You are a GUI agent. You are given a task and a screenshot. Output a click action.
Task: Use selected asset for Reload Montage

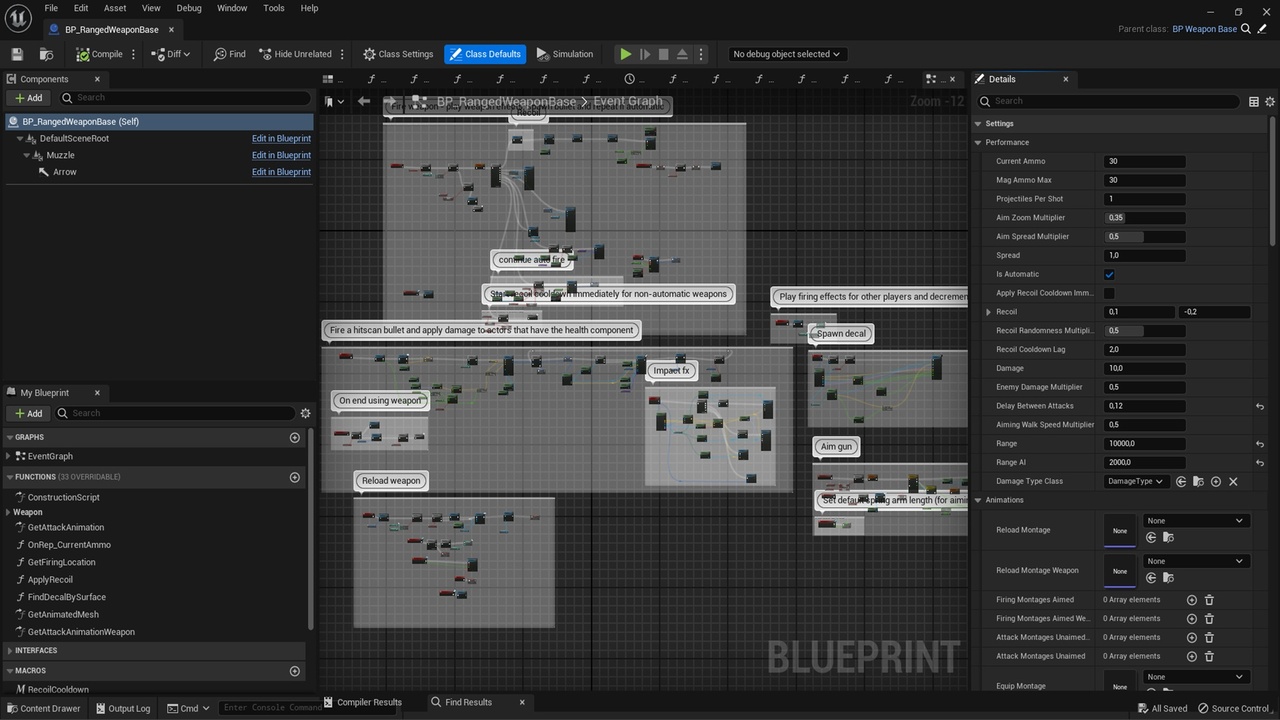coord(1151,537)
